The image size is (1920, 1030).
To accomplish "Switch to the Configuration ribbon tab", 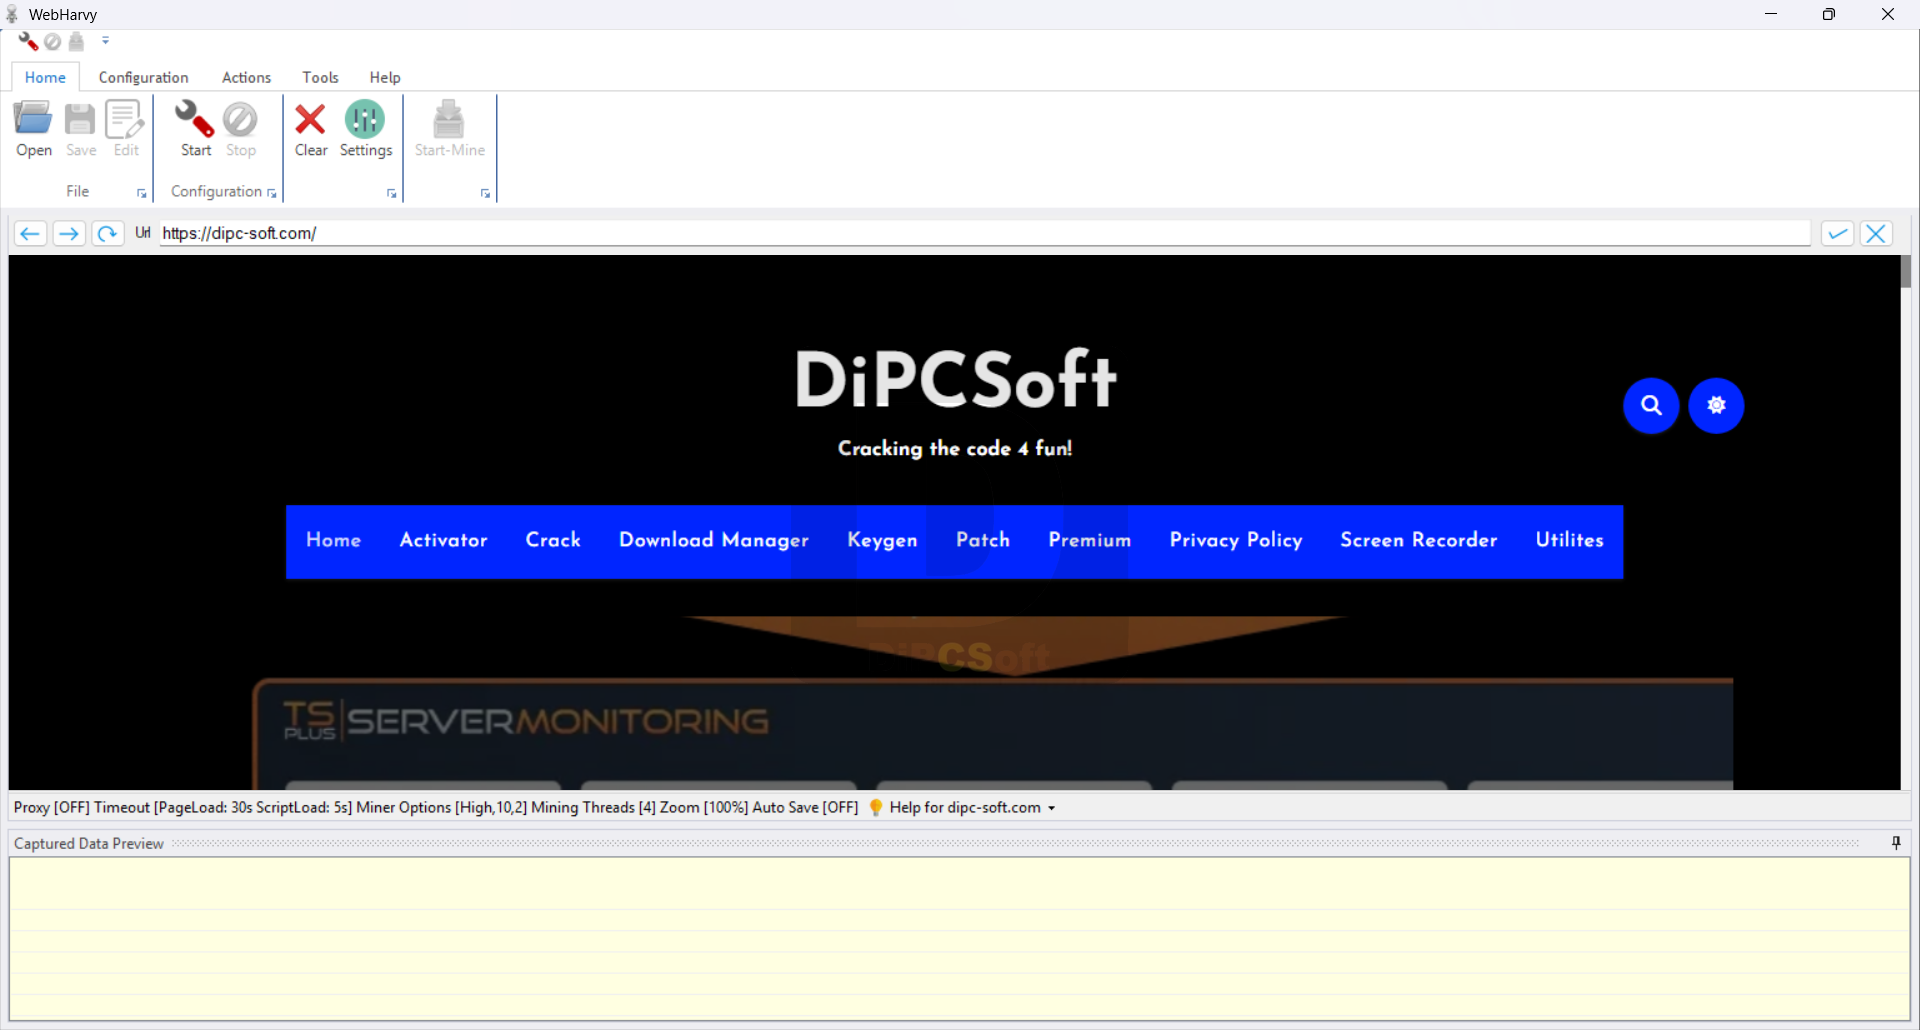I will pyautogui.click(x=143, y=77).
